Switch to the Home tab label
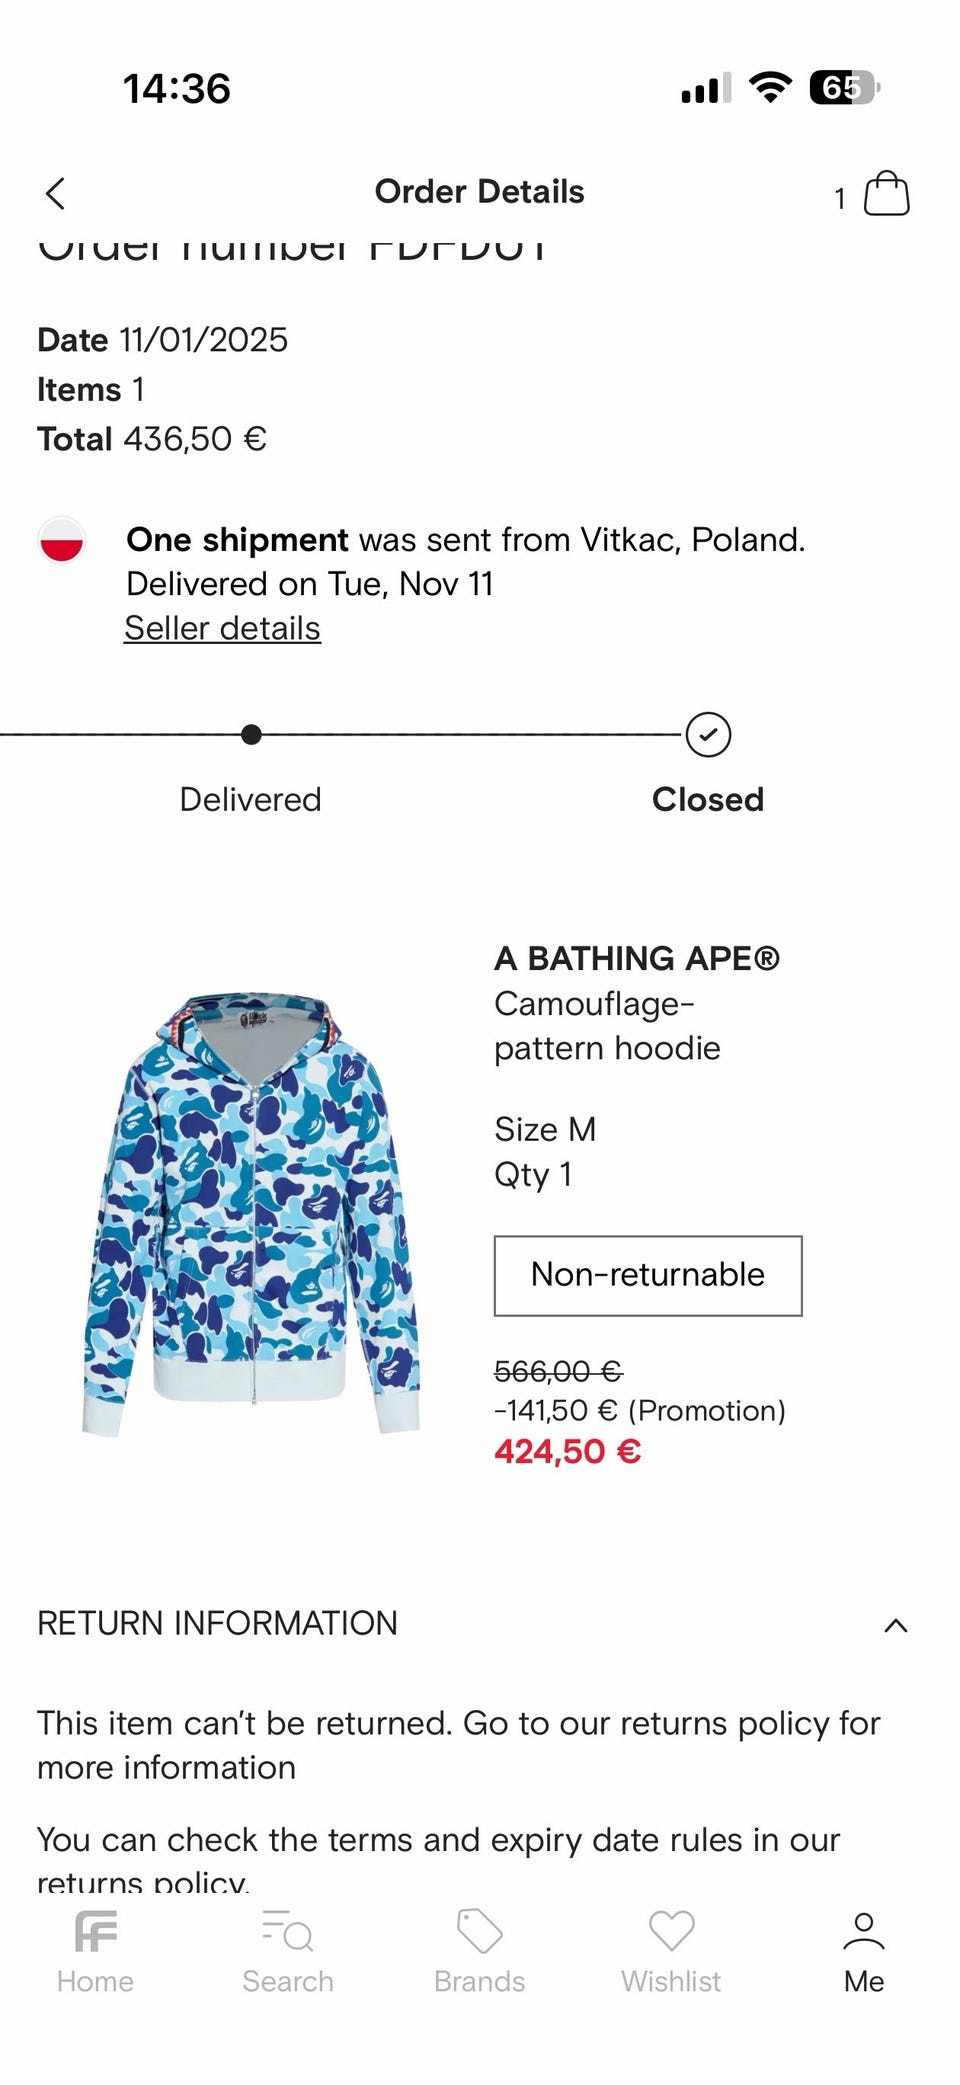Screen dimensions: 960x2085 tap(96, 1981)
